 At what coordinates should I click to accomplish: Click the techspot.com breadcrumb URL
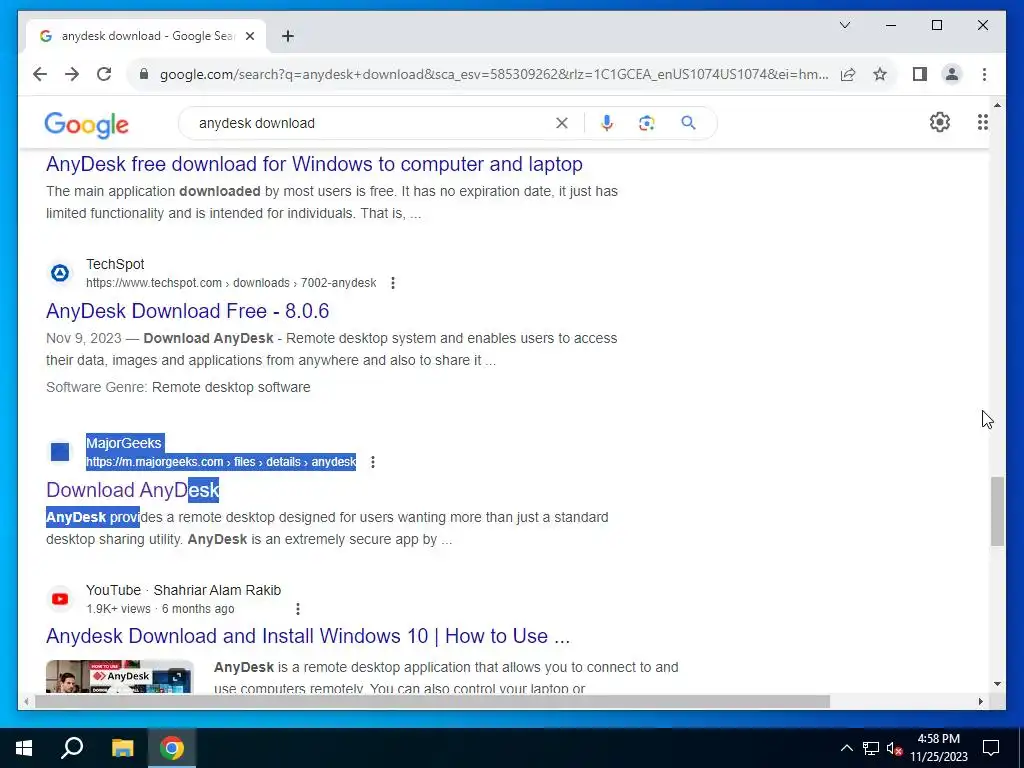click(x=231, y=283)
